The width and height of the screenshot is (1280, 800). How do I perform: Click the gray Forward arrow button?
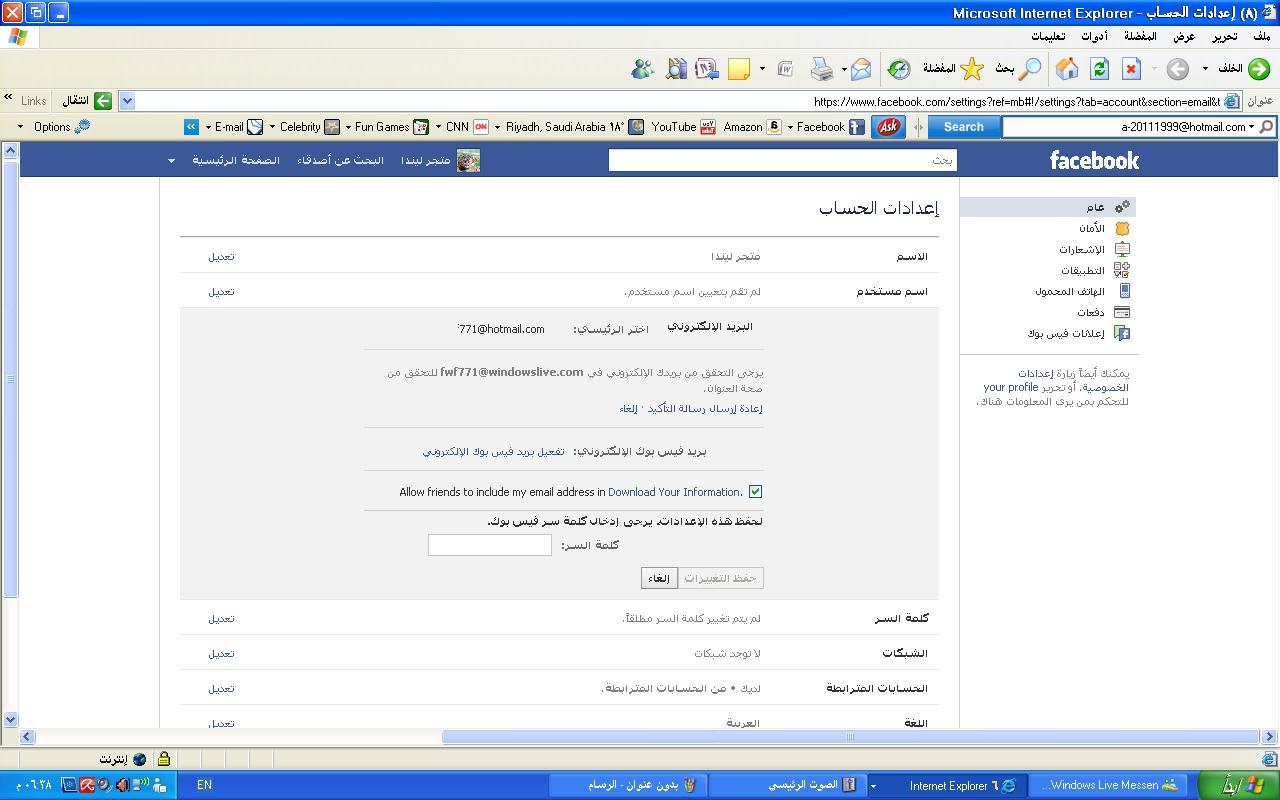[1178, 69]
